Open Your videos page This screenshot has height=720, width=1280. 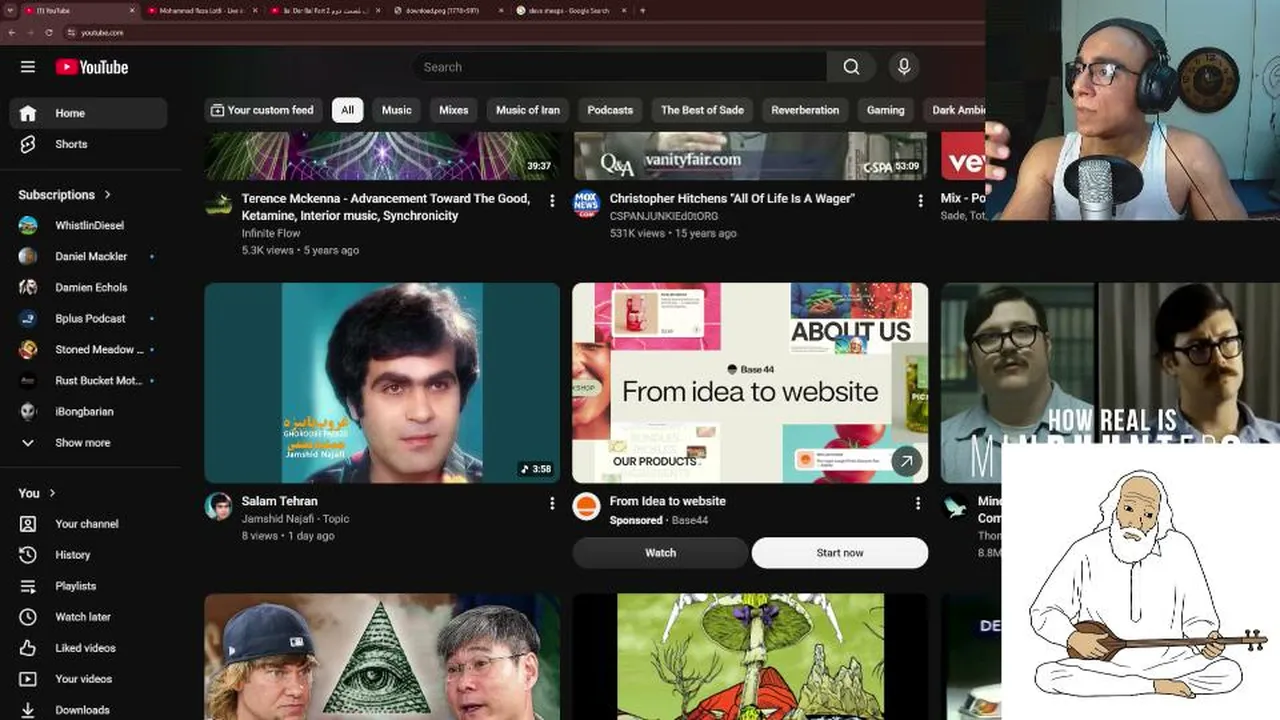pos(88,679)
